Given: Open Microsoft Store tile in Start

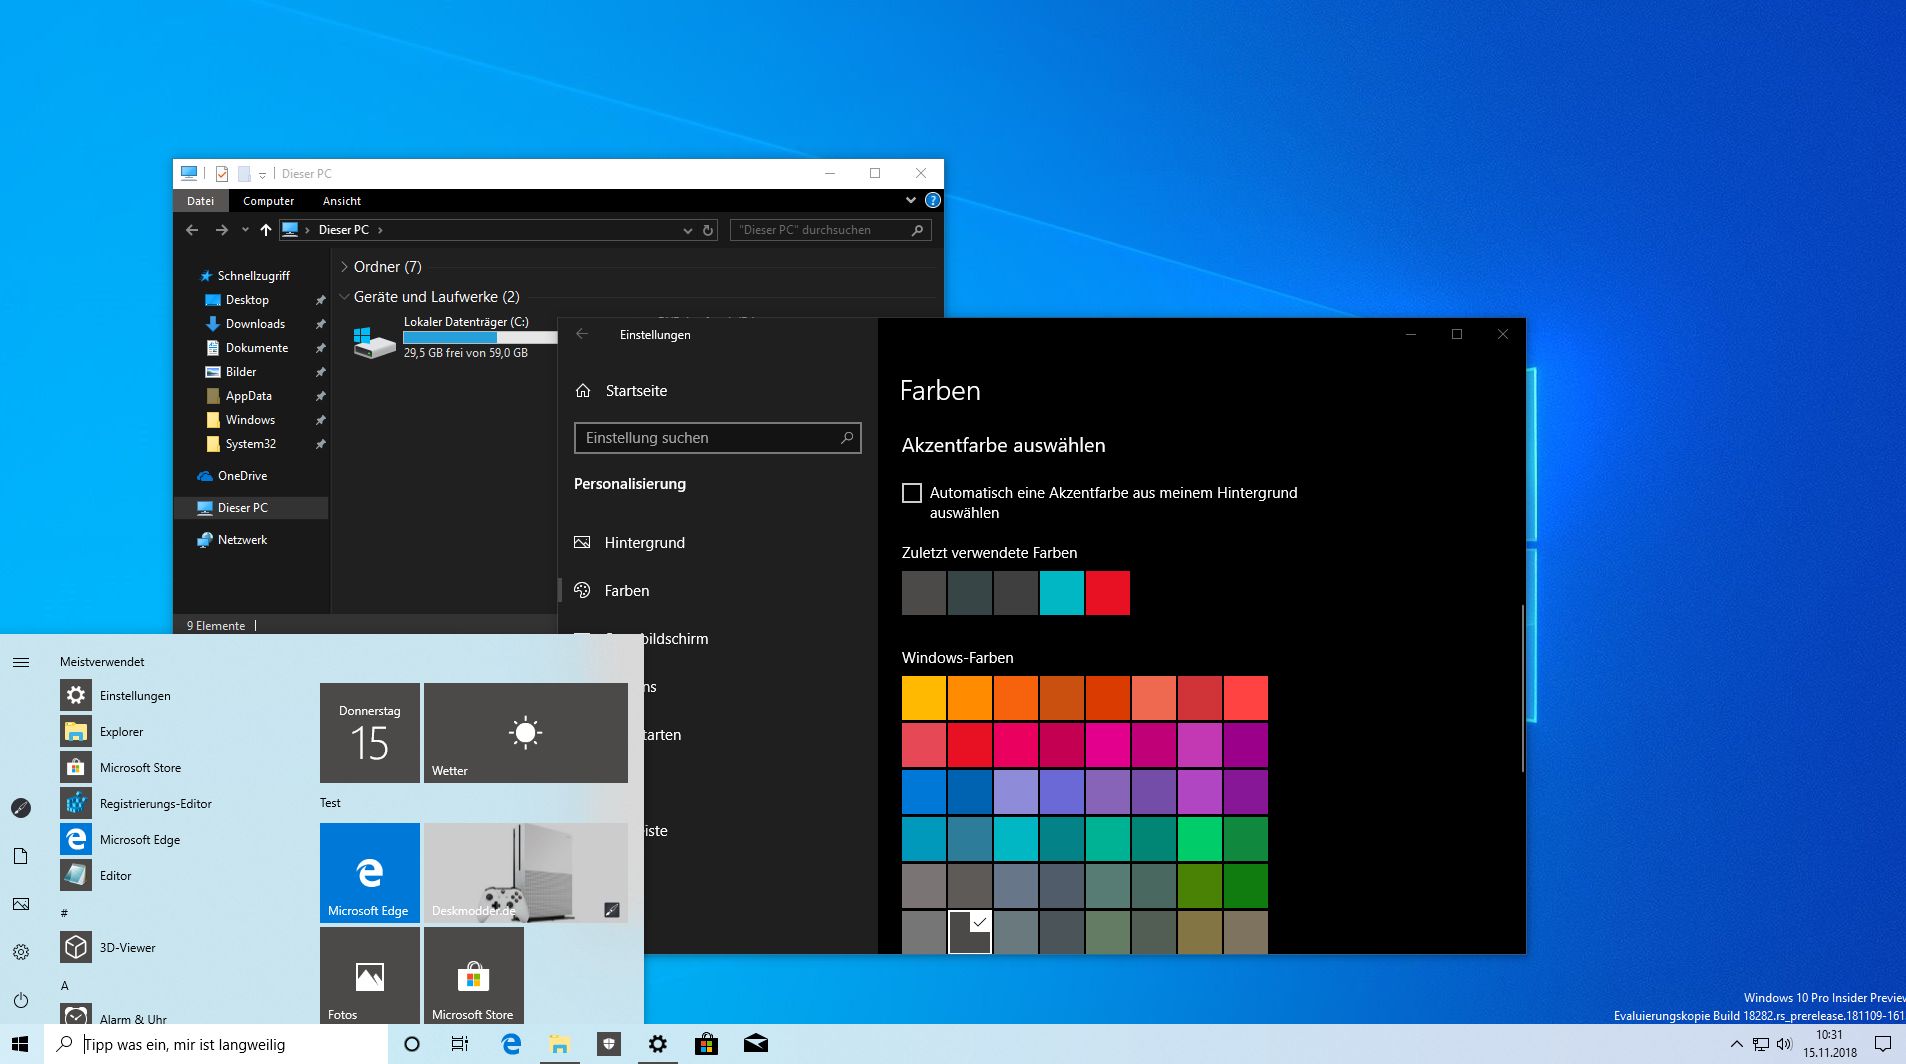Looking at the screenshot, I should pos(474,977).
